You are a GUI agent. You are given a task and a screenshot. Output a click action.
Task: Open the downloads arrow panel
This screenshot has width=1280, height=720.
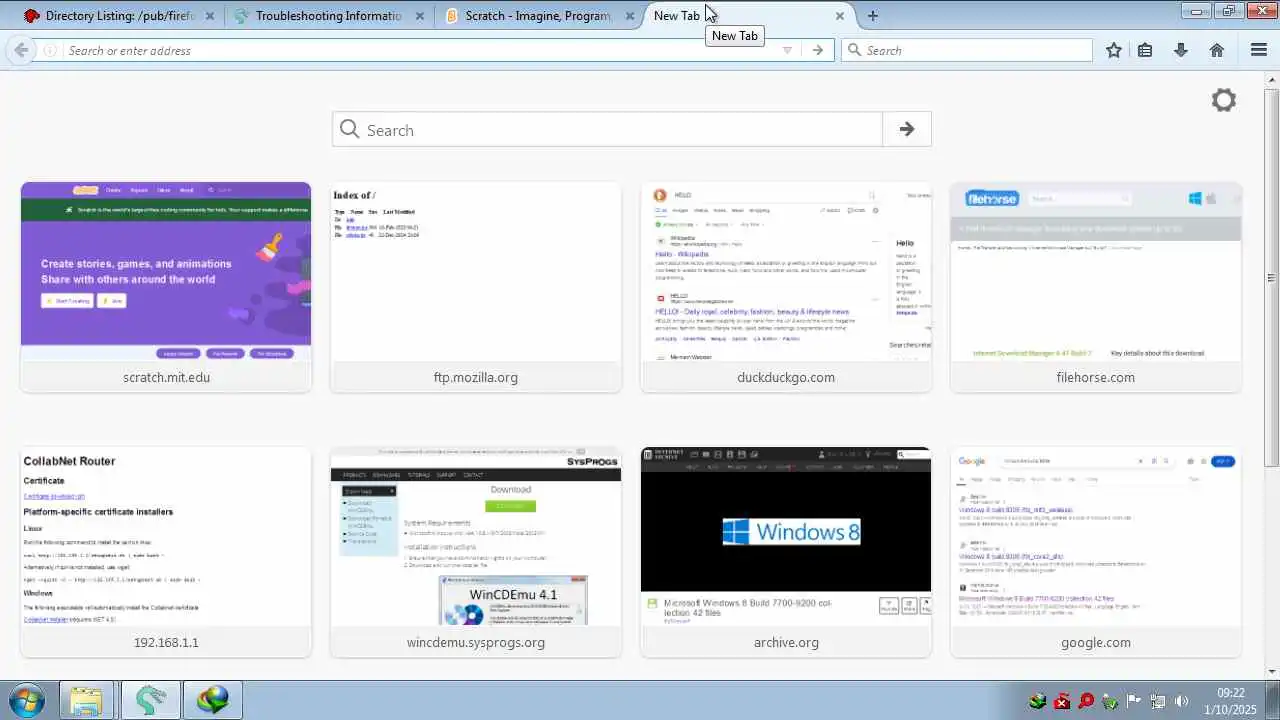pos(1181,50)
